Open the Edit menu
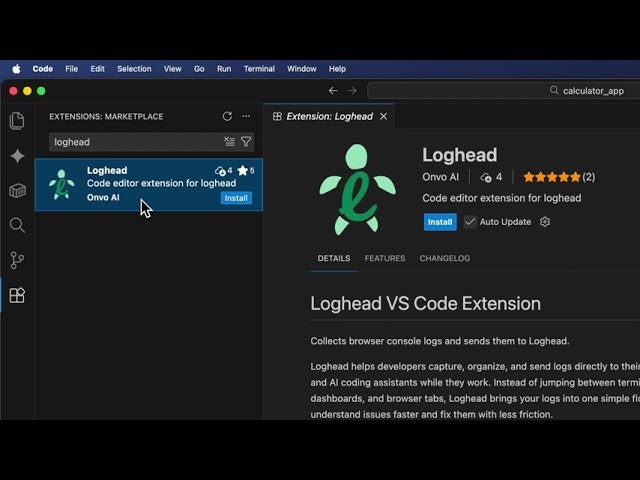The height and width of the screenshot is (480, 640). tap(98, 69)
